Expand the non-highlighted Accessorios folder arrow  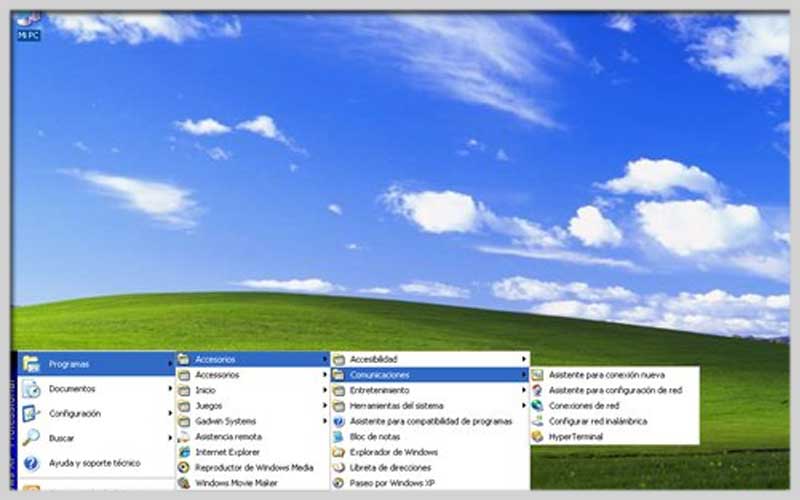coord(324,374)
